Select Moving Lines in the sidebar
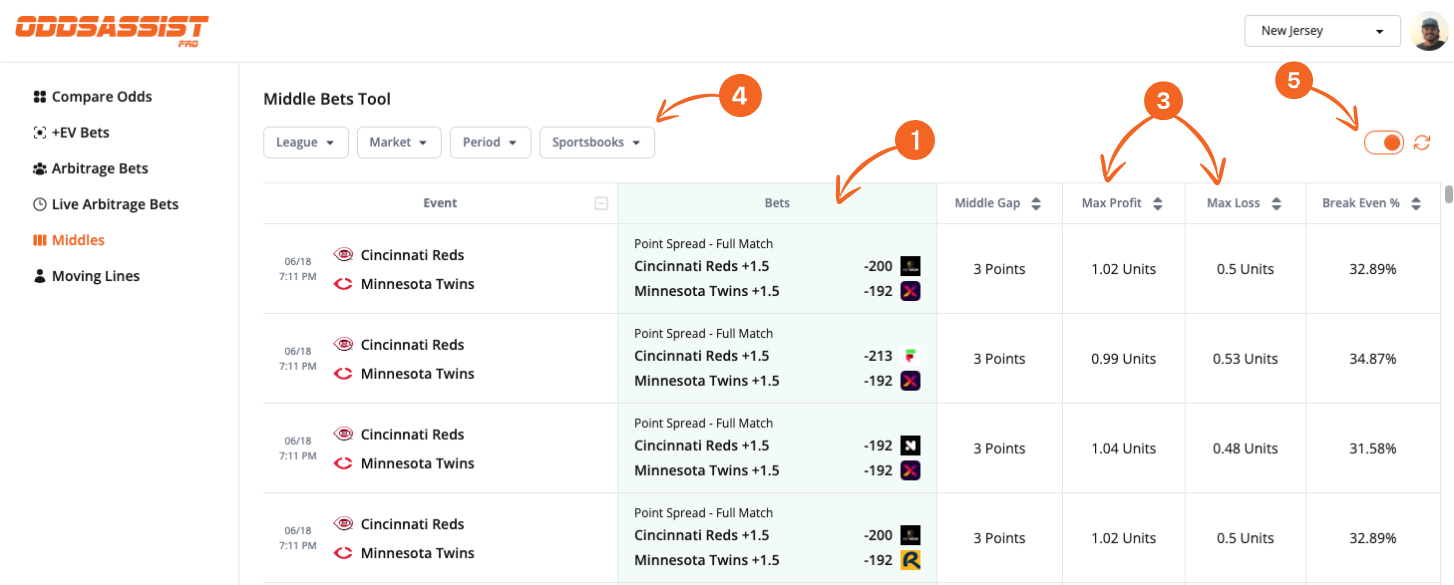 pos(94,275)
